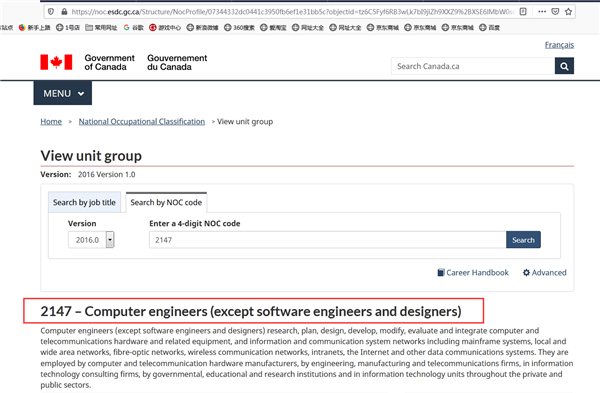Open the 1号店 bookmark
This screenshot has width=600, height=393.
(x=68, y=28)
